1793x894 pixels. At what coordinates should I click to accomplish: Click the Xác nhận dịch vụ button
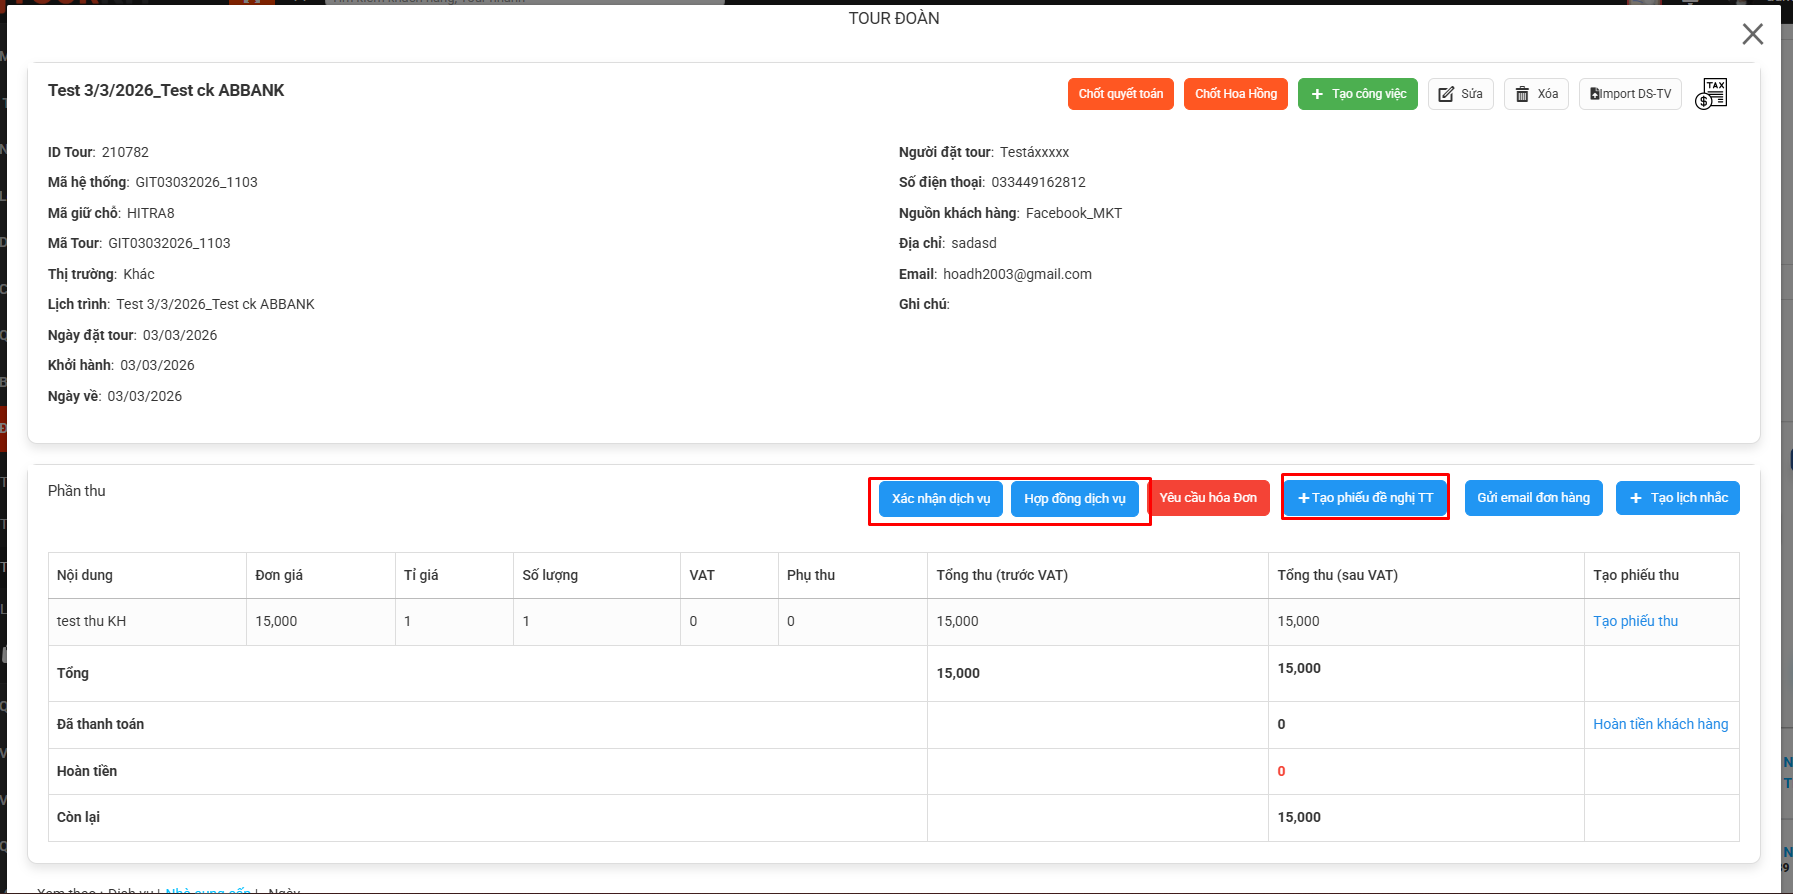940,499
